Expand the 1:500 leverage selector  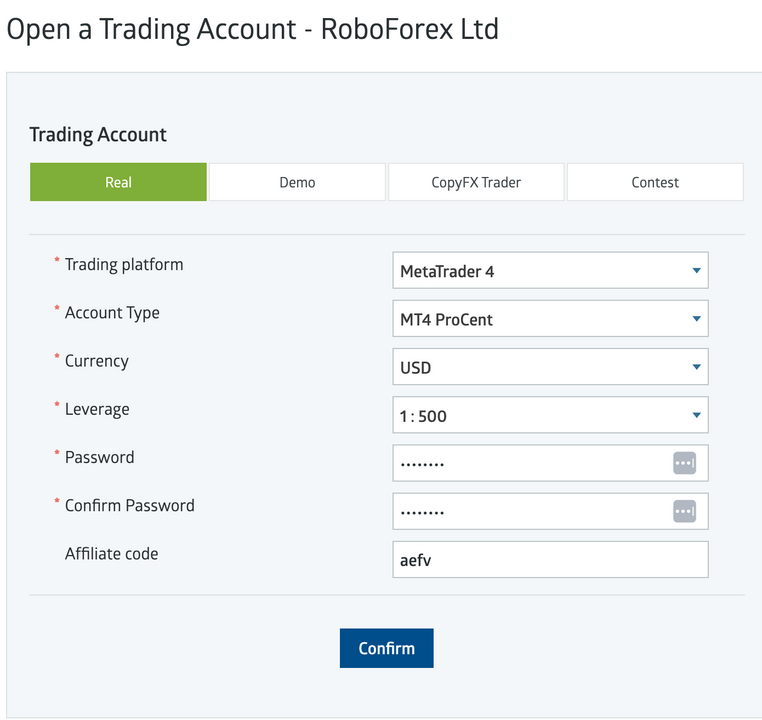tap(550, 414)
